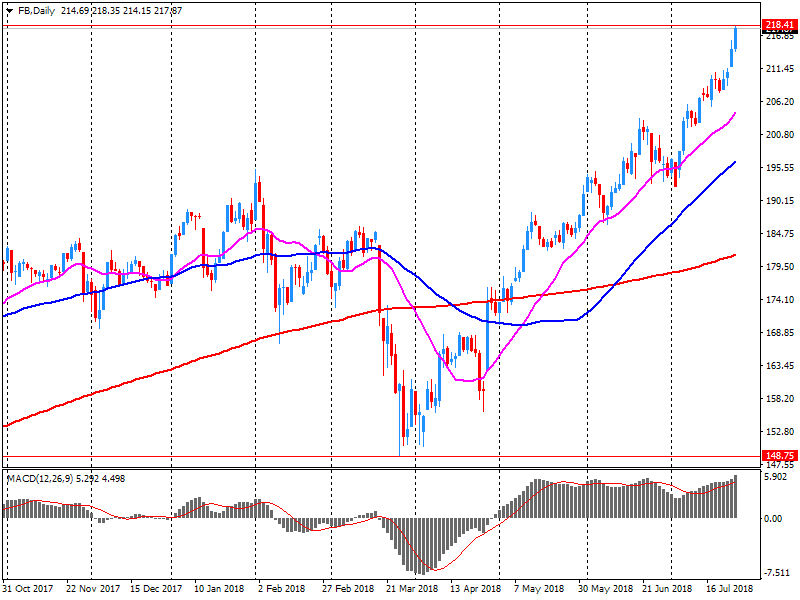The image size is (800, 600).
Task: Click the 21 Jun 2018 date label
Action: pyautogui.click(x=667, y=588)
